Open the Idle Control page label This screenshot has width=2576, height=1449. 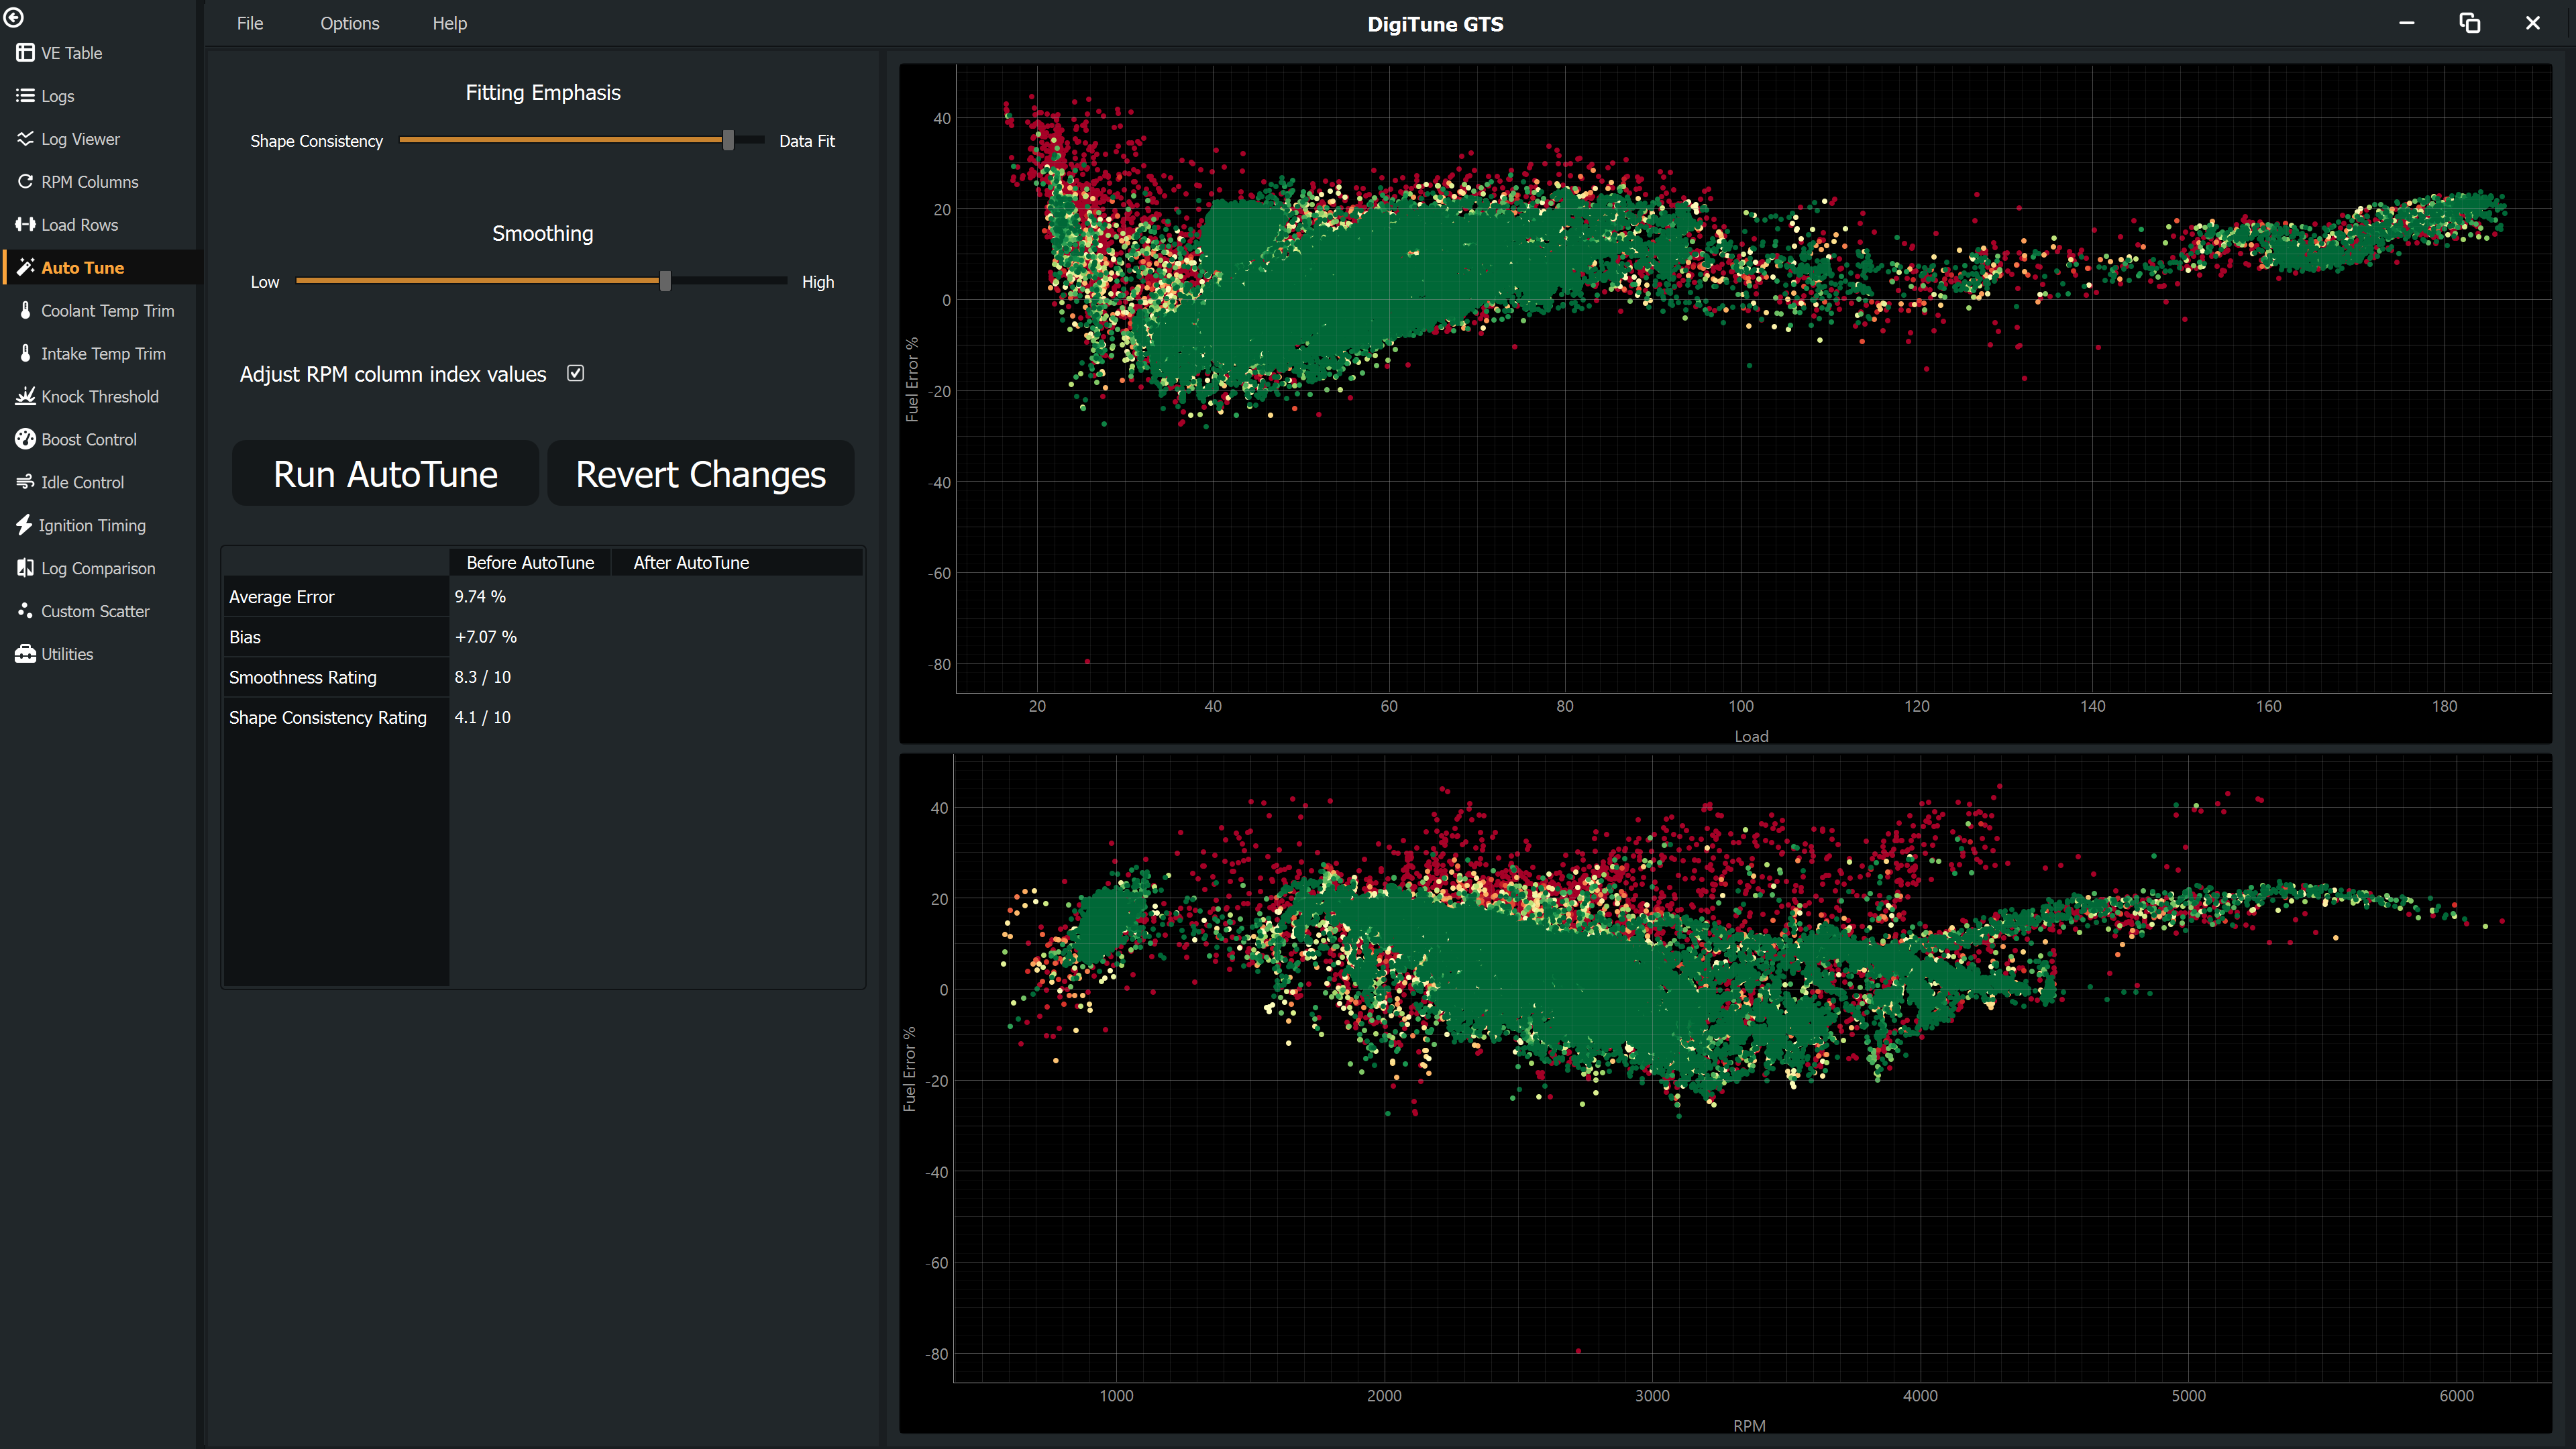[82, 482]
